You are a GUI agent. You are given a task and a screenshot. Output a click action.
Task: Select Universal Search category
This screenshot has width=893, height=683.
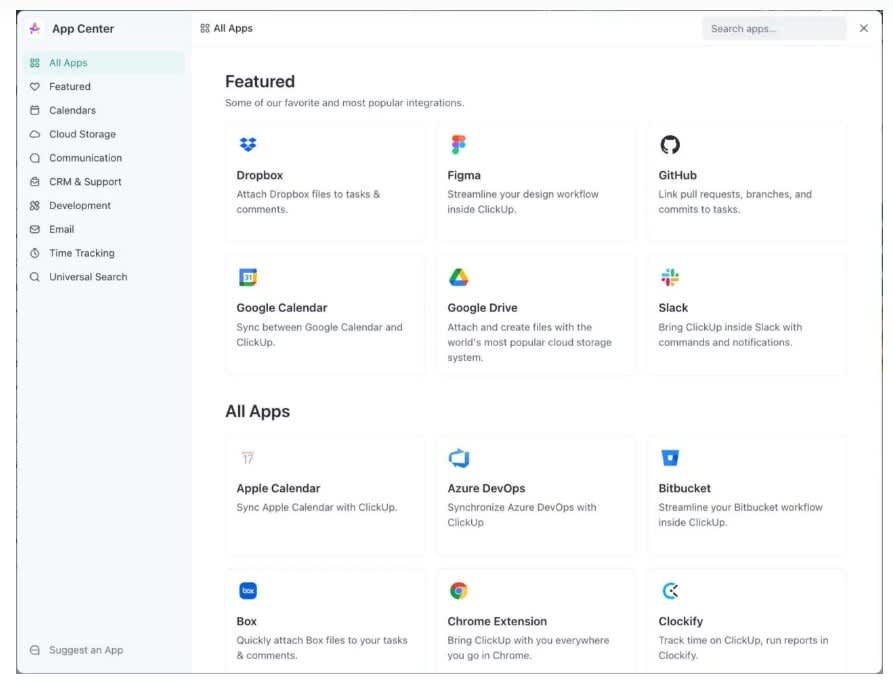tap(104, 277)
